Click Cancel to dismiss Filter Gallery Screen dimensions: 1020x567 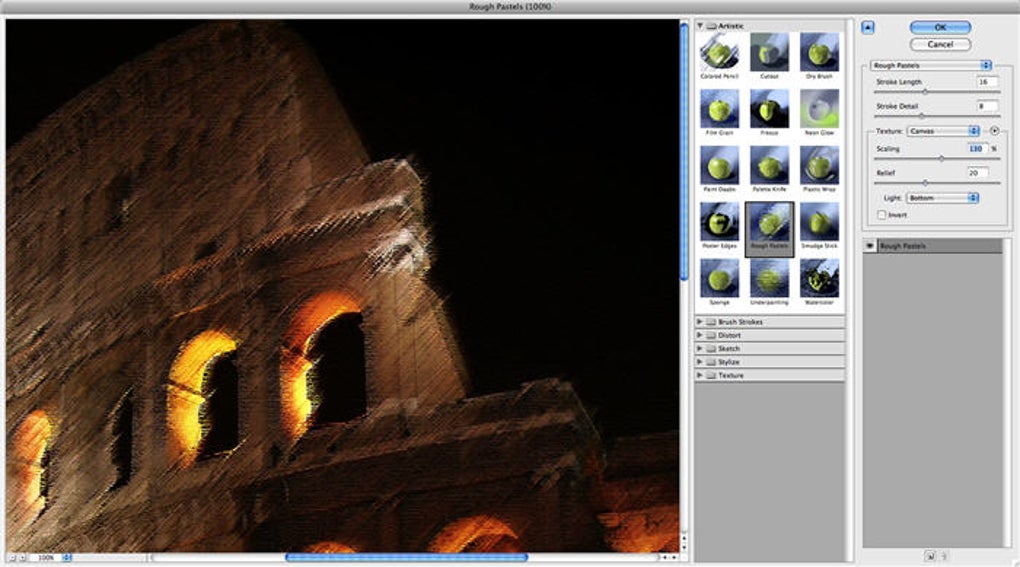[x=941, y=44]
